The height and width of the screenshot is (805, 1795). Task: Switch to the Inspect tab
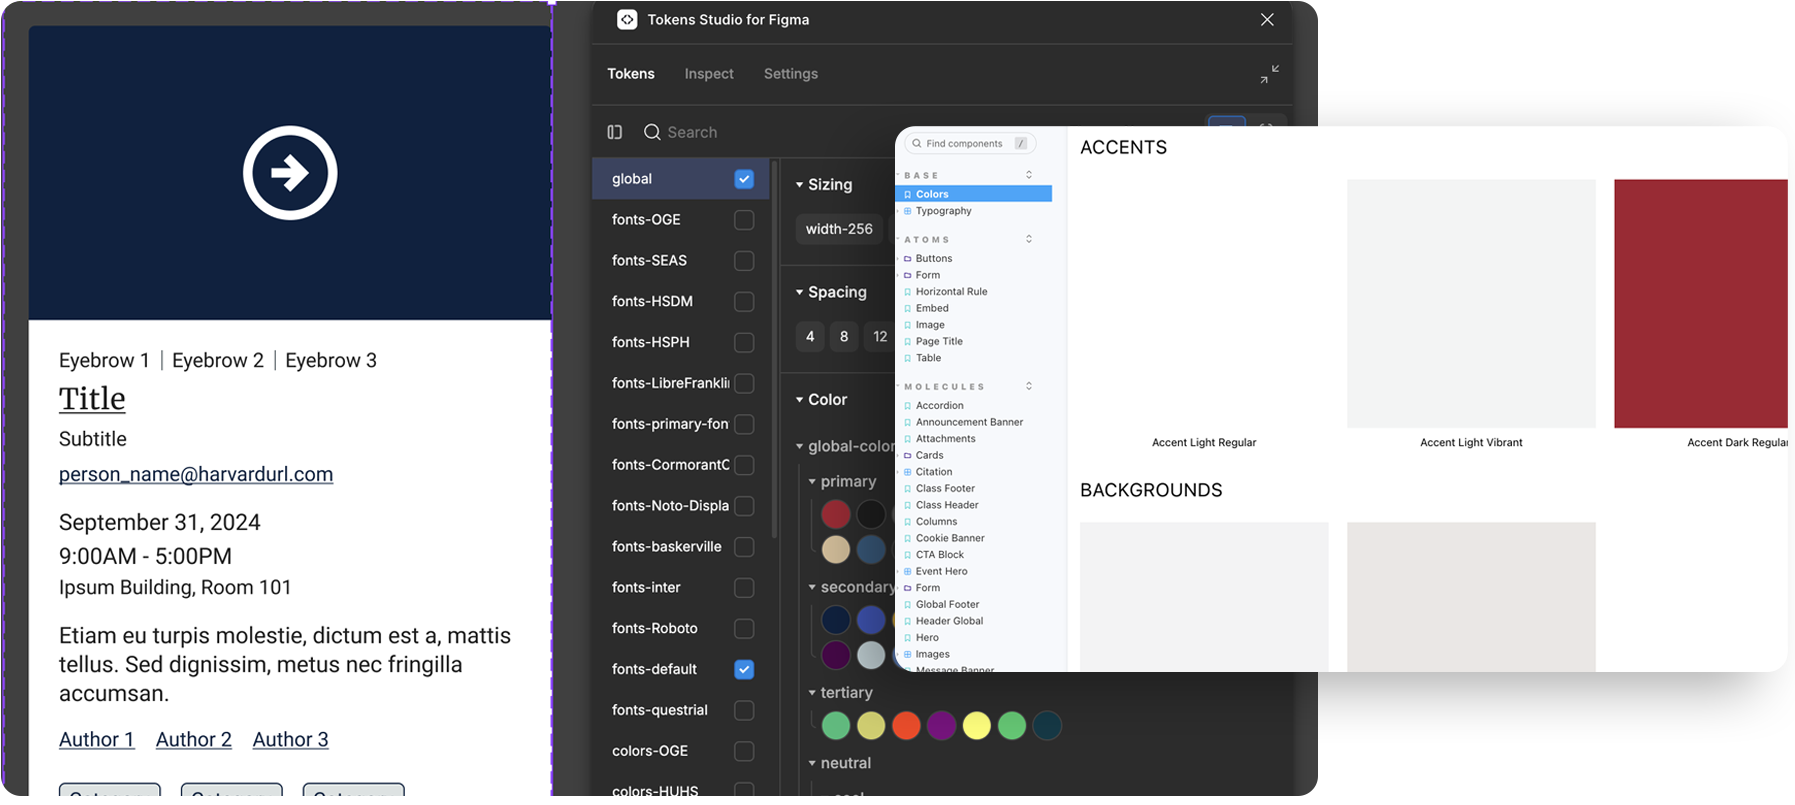709,74
